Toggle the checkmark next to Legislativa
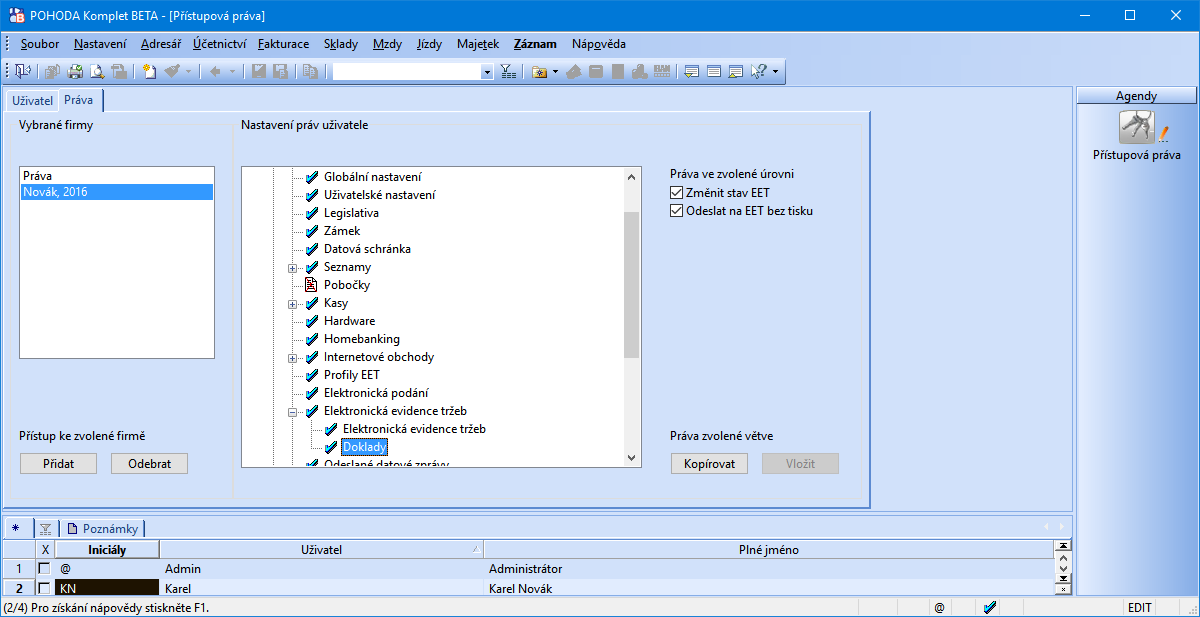The height and width of the screenshot is (617, 1200). tap(311, 213)
